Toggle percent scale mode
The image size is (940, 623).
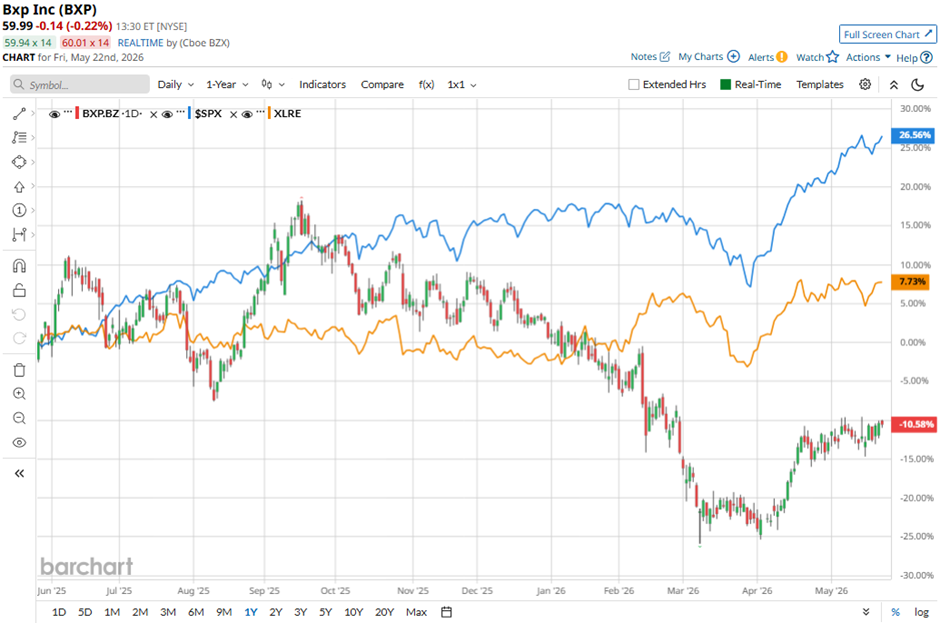(895, 612)
